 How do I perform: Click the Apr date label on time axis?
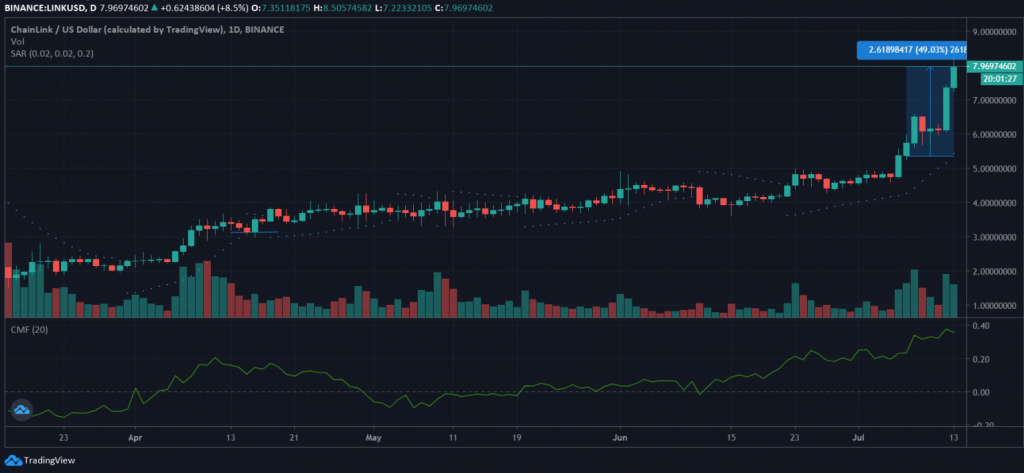coord(135,438)
